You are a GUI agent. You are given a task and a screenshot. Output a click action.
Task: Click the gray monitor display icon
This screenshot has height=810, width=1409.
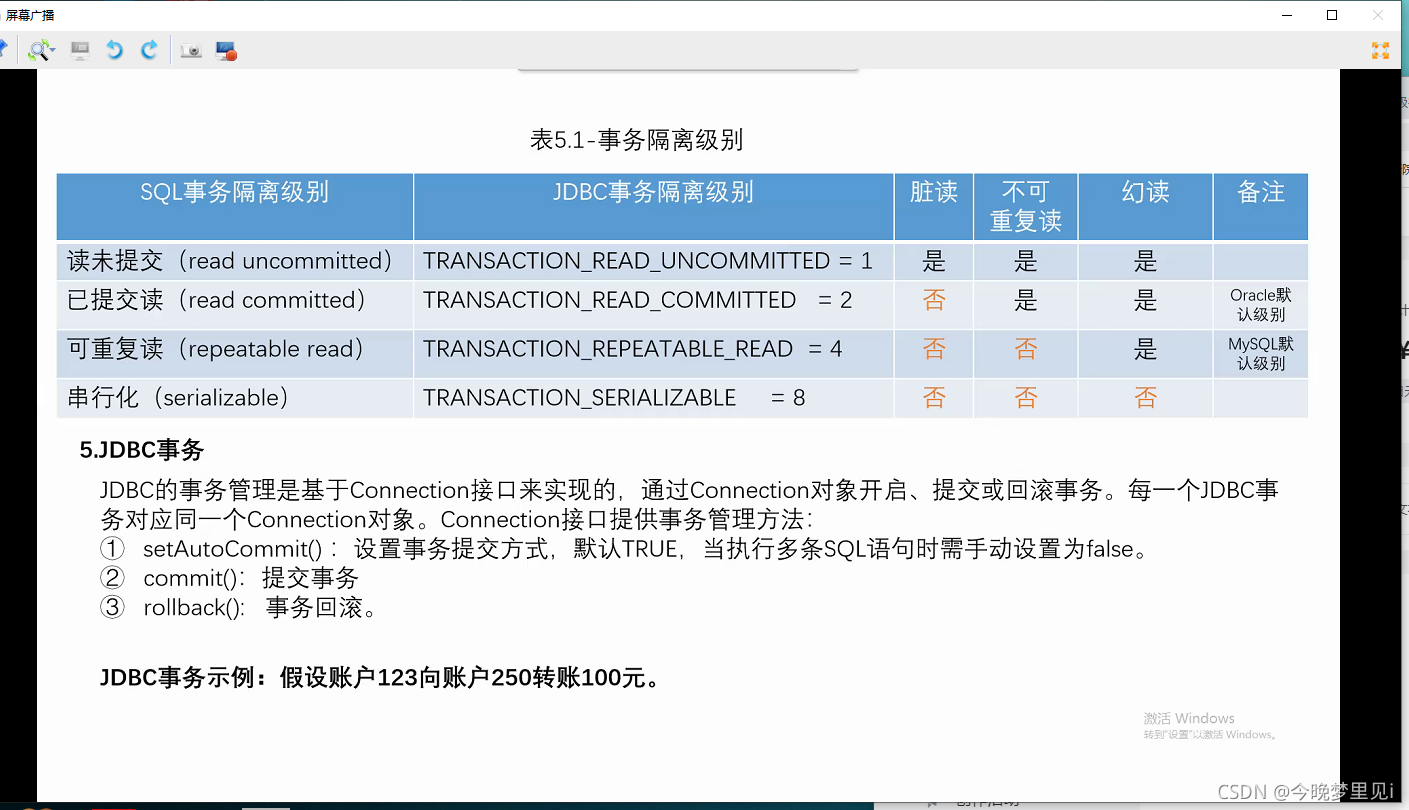click(80, 50)
